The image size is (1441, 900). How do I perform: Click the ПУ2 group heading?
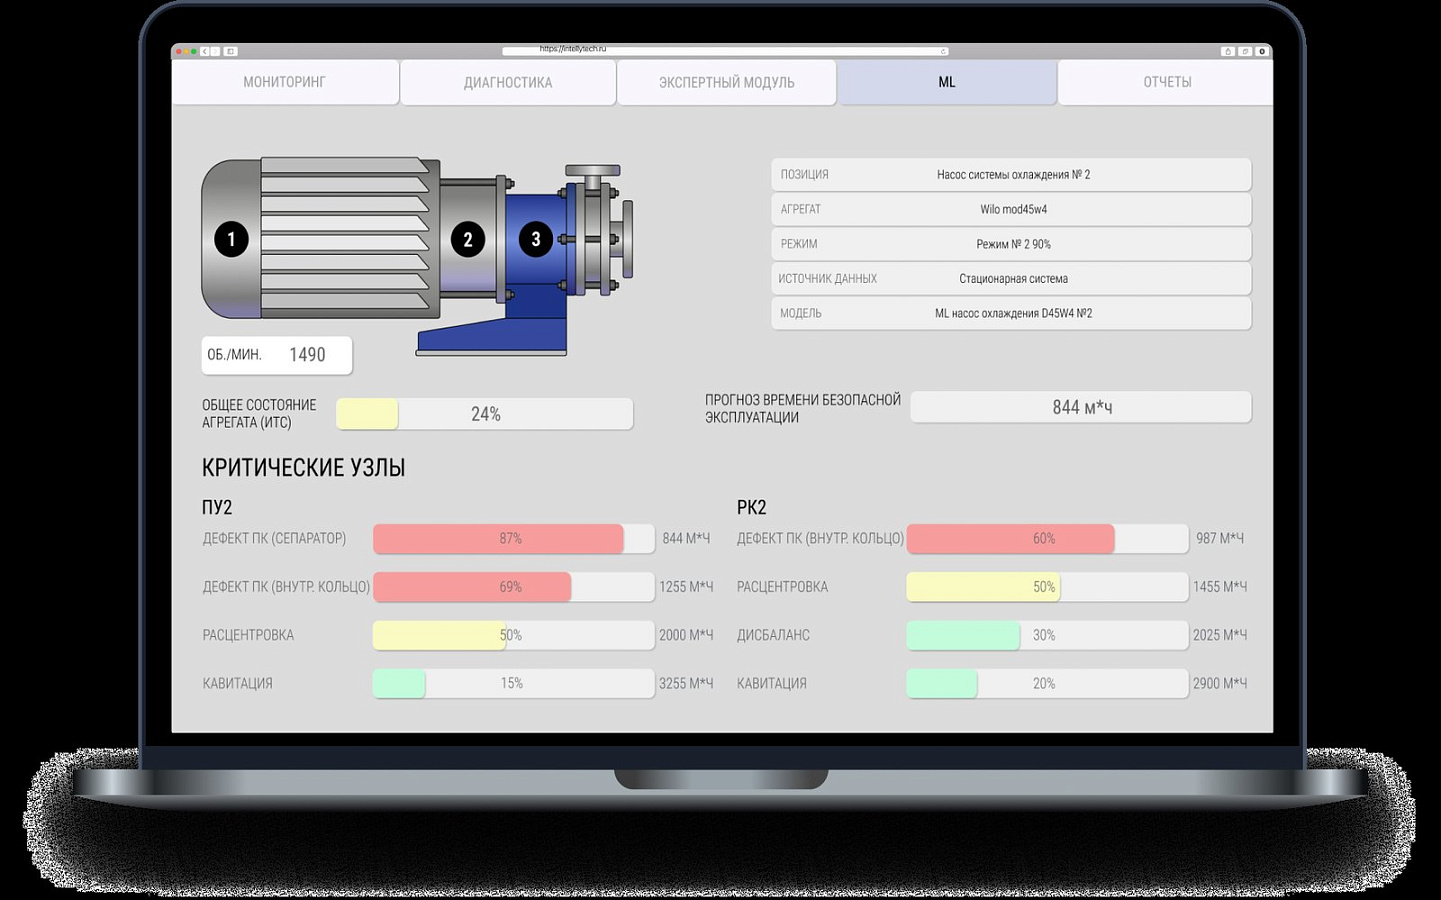point(217,507)
